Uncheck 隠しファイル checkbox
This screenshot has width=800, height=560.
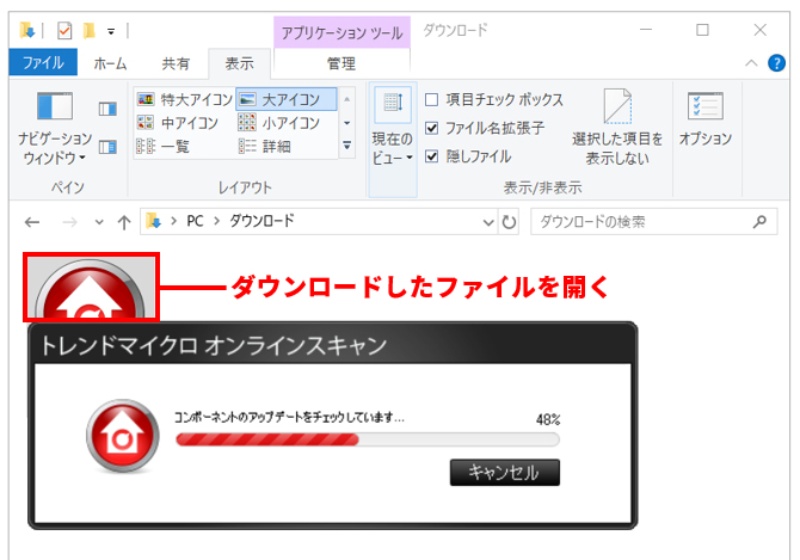pyautogui.click(x=432, y=156)
